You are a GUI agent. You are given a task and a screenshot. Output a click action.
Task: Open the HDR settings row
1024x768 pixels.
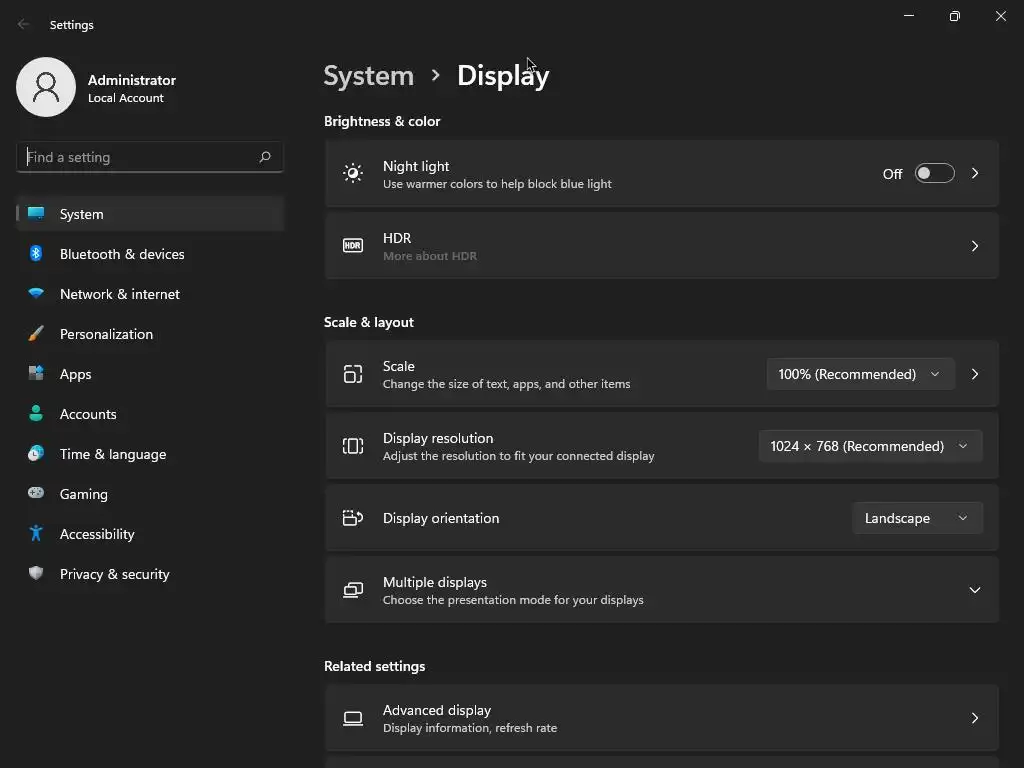pyautogui.click(x=661, y=246)
